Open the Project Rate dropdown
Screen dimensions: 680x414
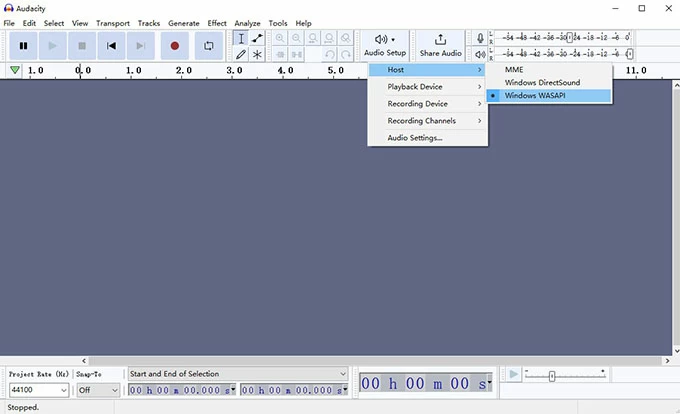point(38,390)
